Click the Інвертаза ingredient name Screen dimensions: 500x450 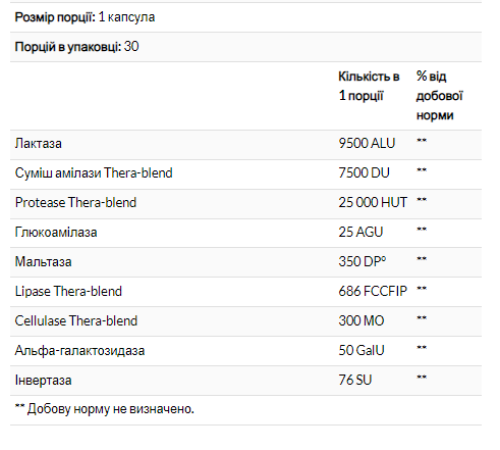(43, 380)
